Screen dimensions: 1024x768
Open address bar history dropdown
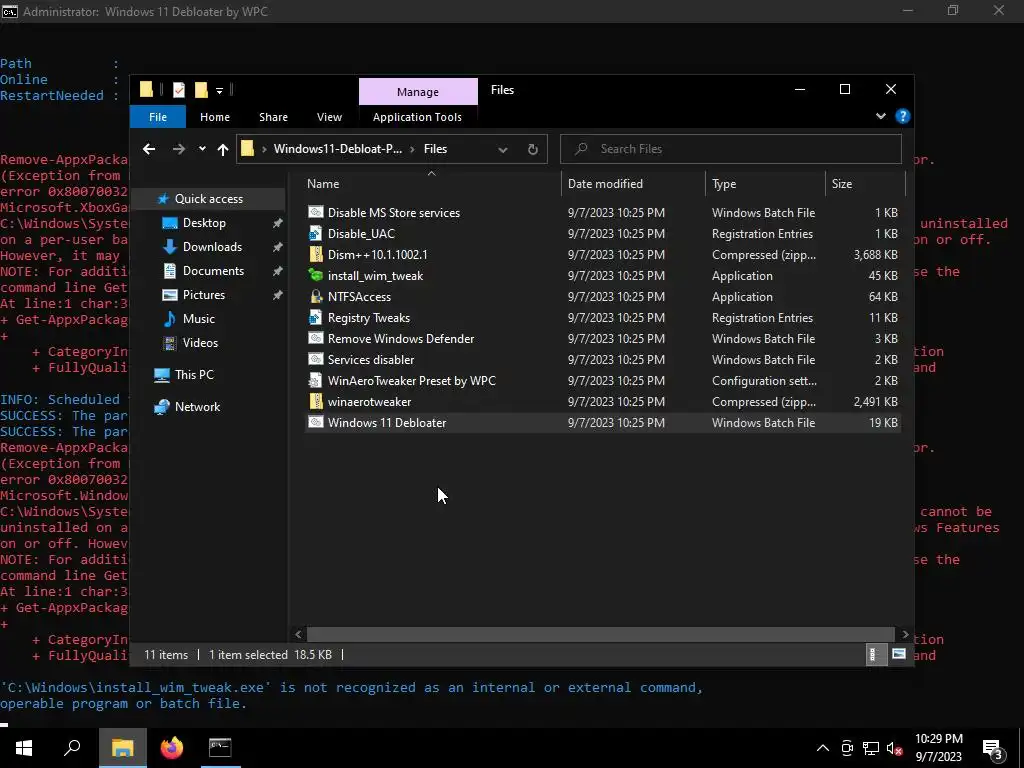click(502, 150)
